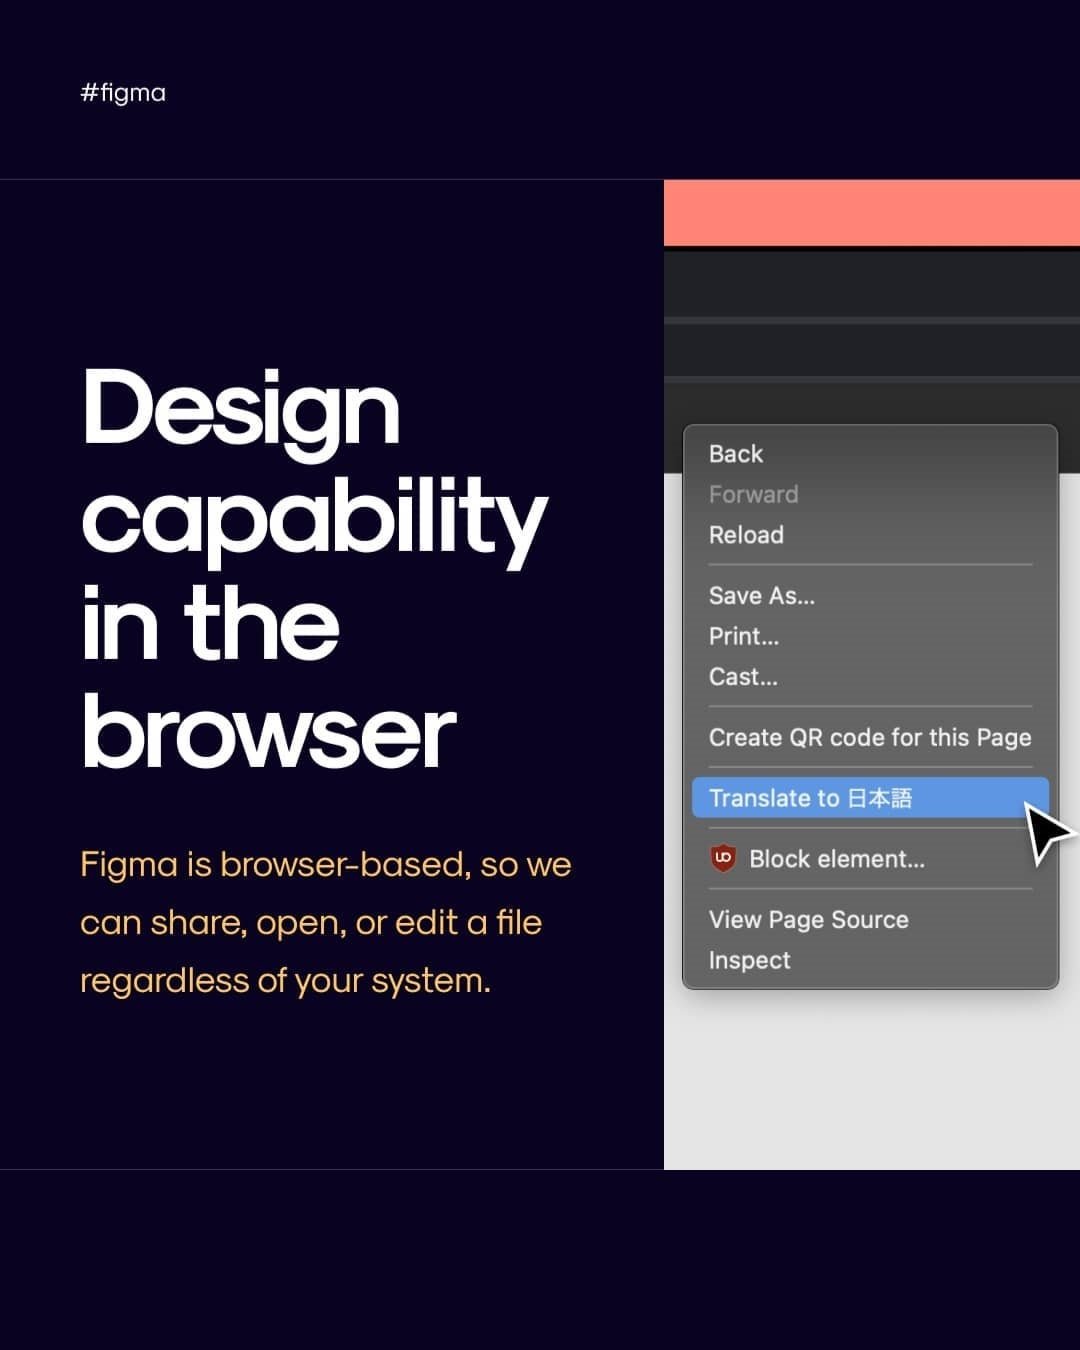Click the #figma hashtag text
Viewport: 1080px width, 1350px height.
[x=123, y=93]
